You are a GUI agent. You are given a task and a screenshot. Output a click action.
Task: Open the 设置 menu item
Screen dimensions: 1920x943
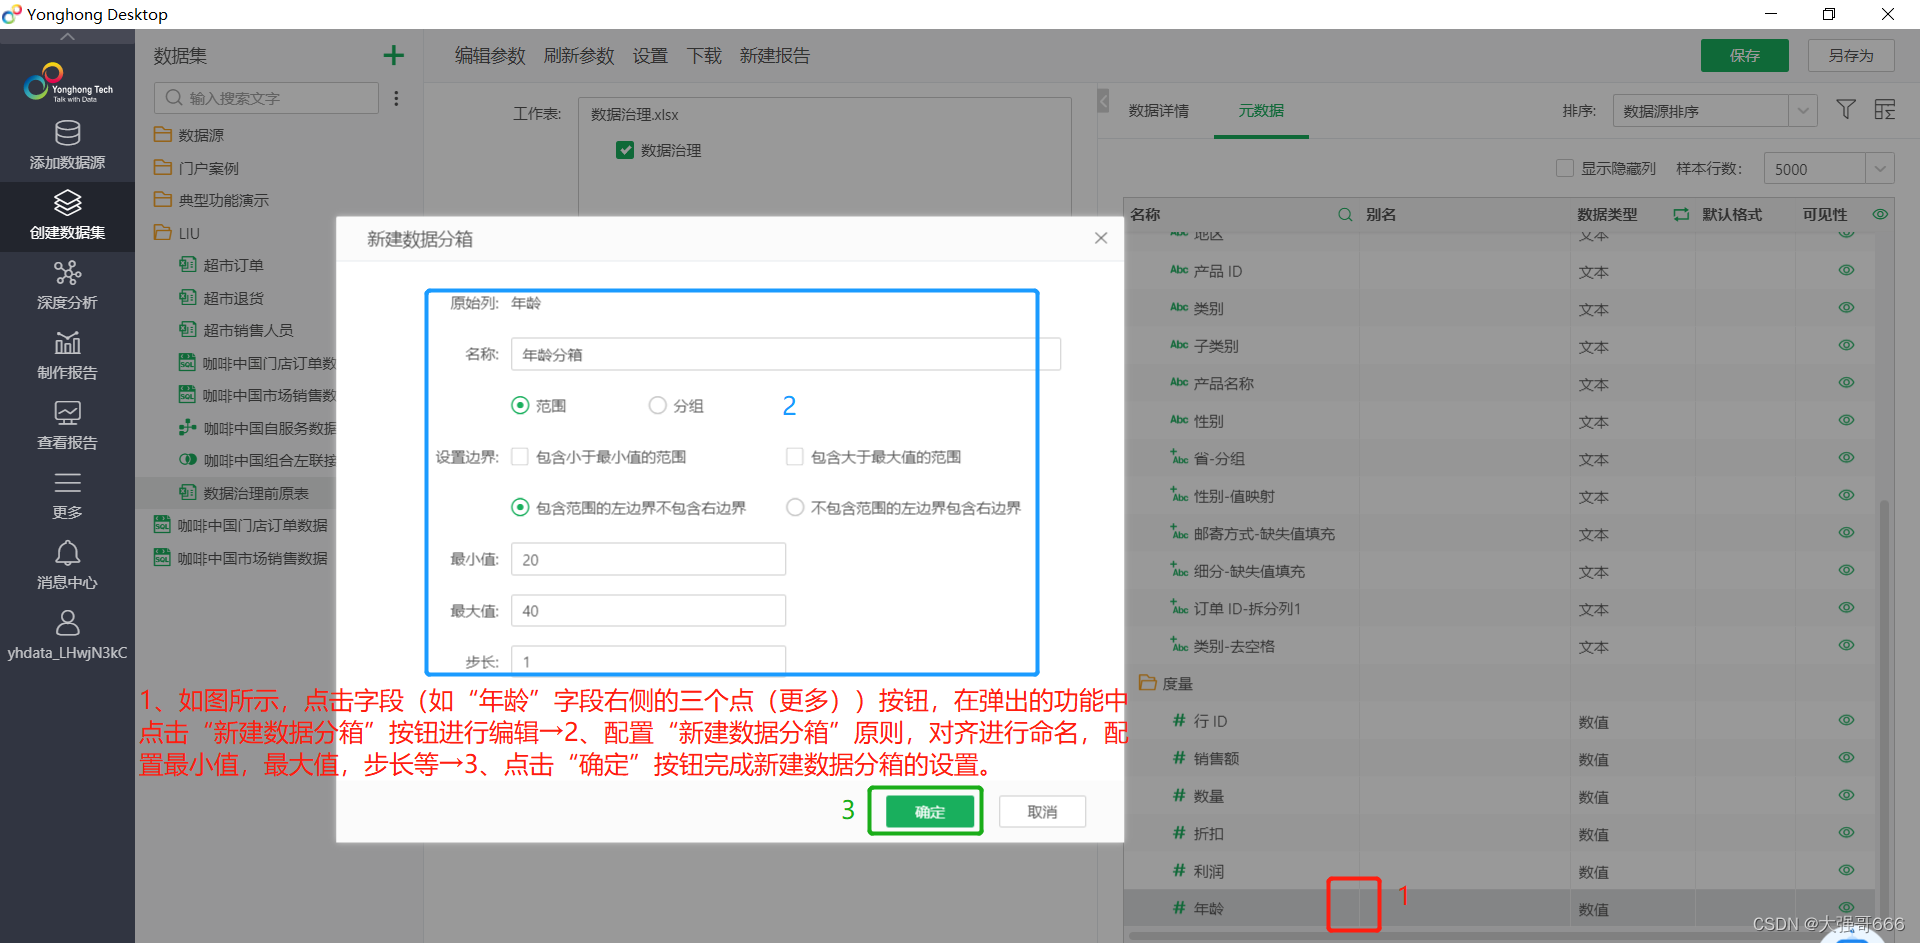click(650, 56)
